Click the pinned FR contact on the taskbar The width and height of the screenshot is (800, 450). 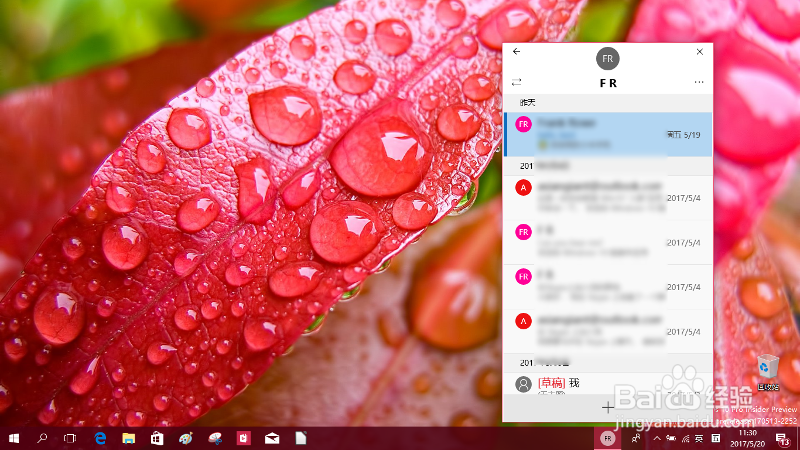tap(607, 438)
